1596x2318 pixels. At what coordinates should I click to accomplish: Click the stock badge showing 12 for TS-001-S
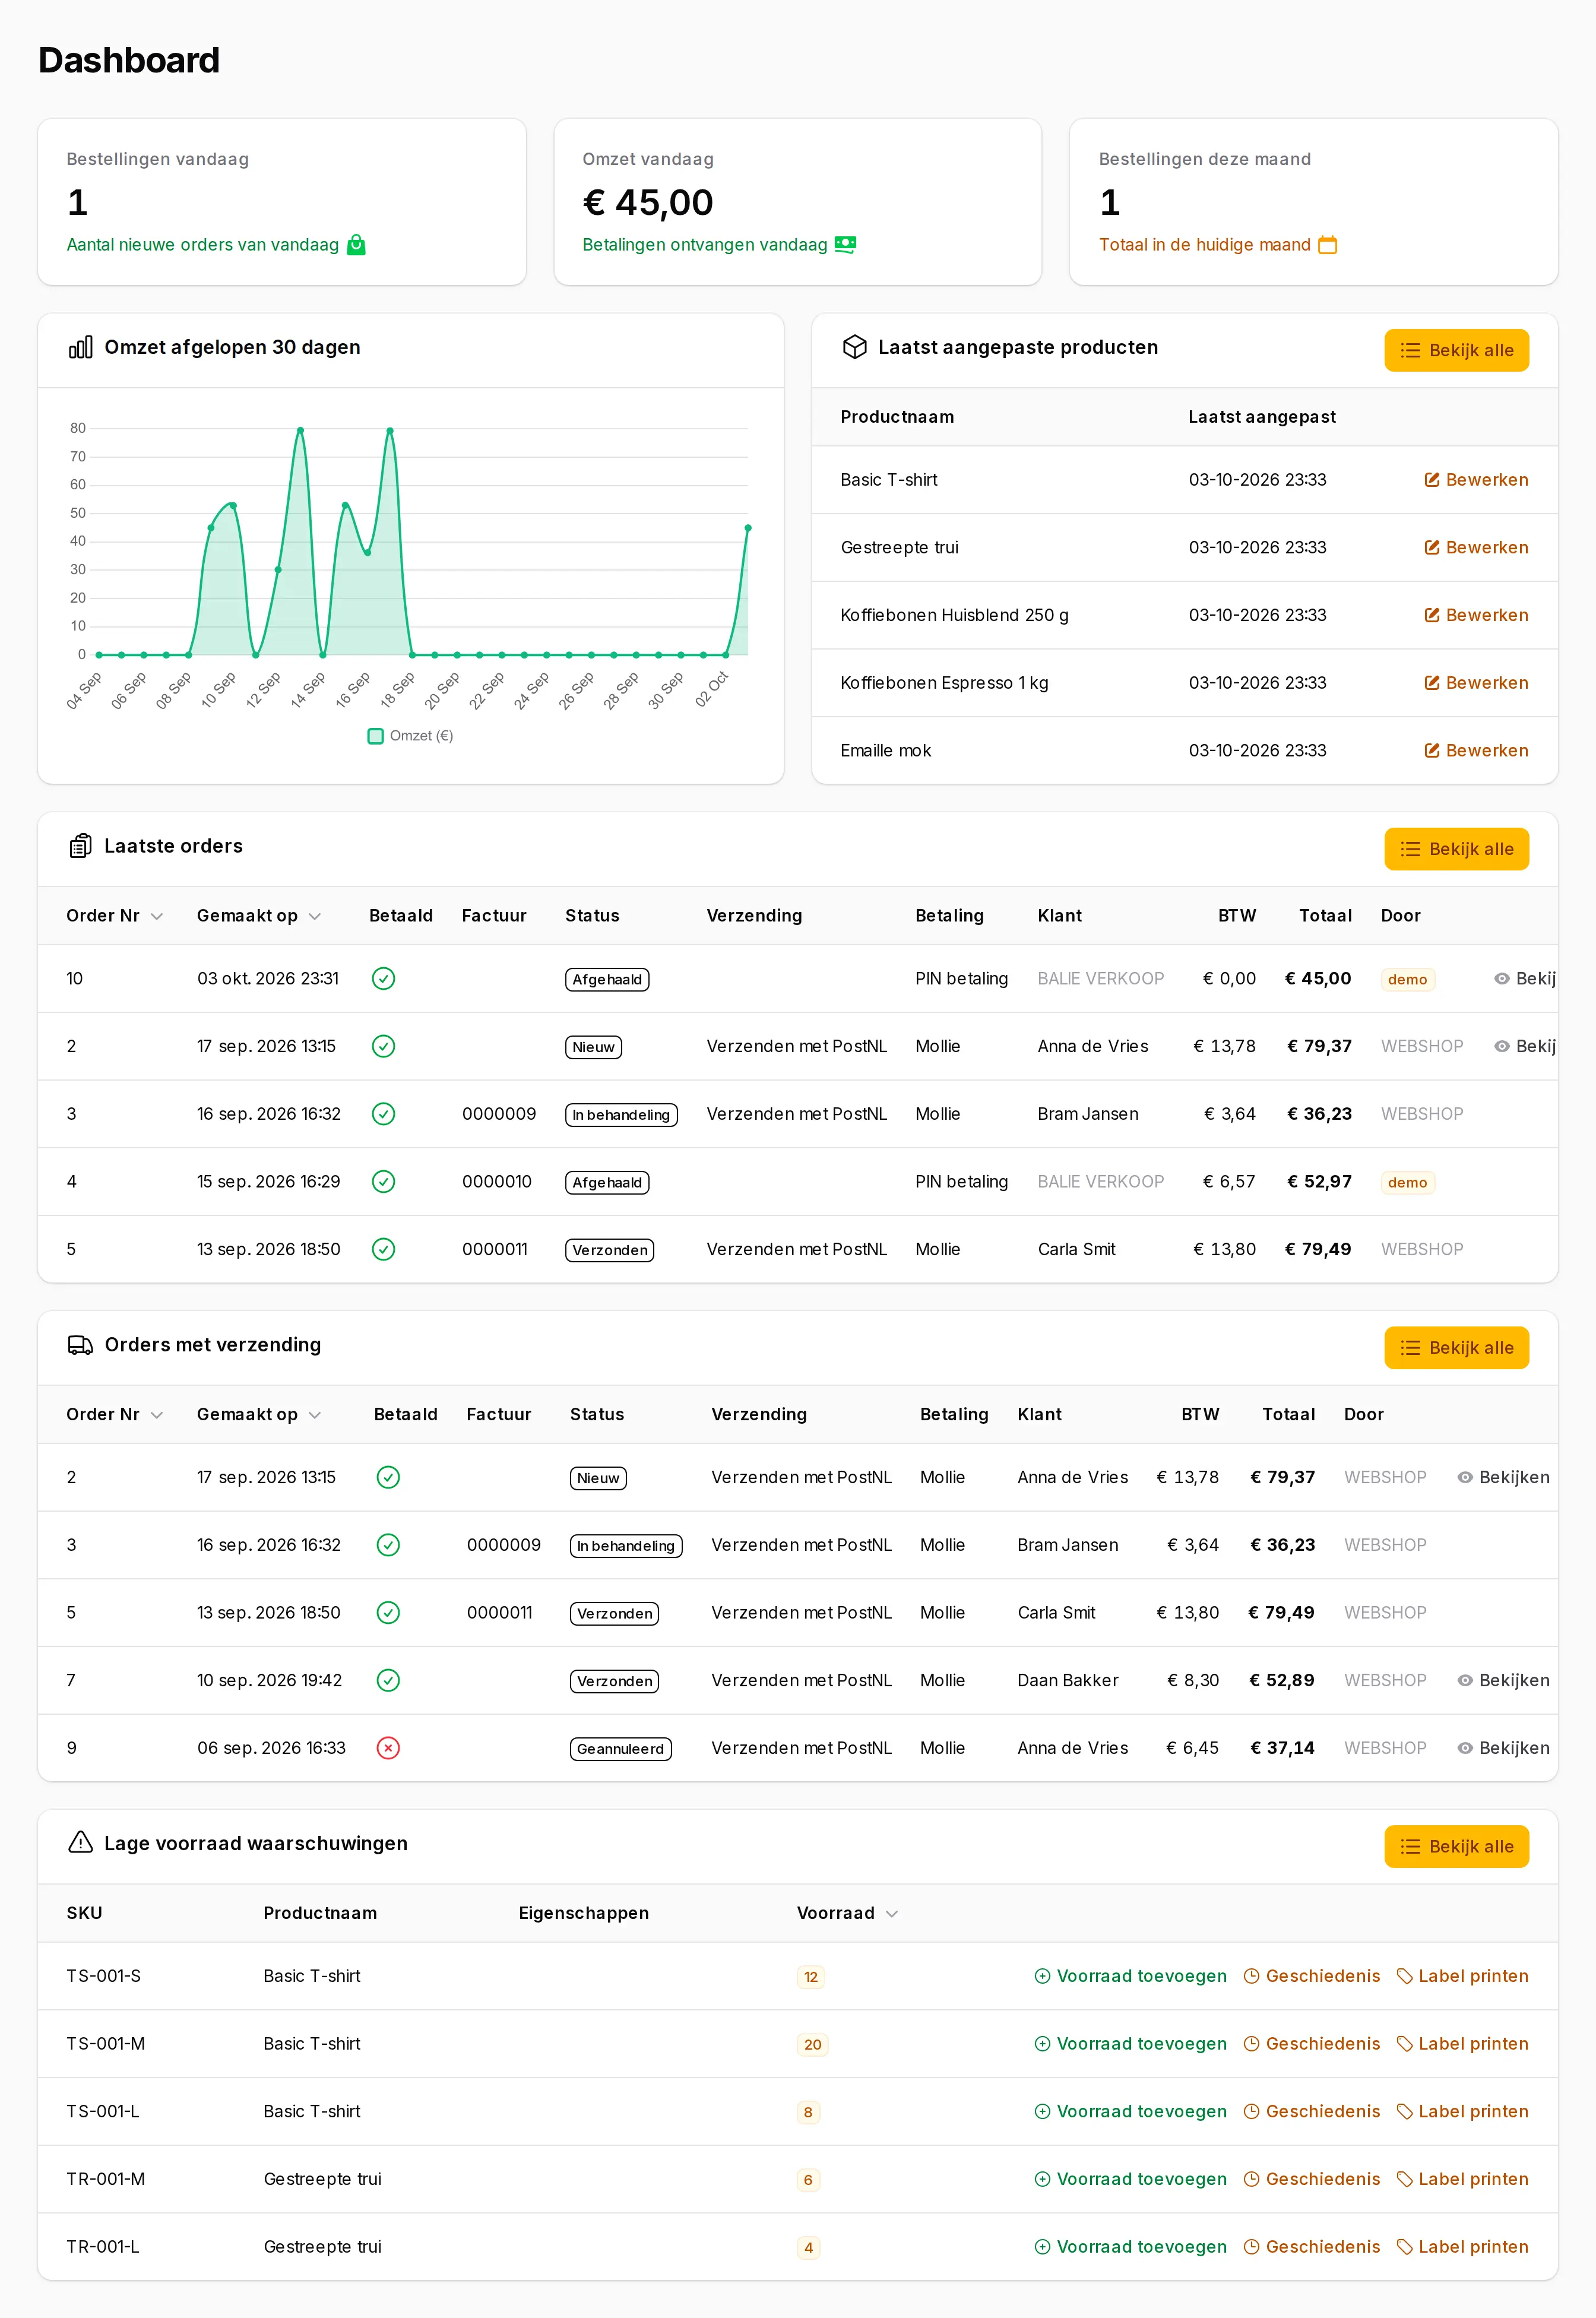pyautogui.click(x=810, y=1977)
